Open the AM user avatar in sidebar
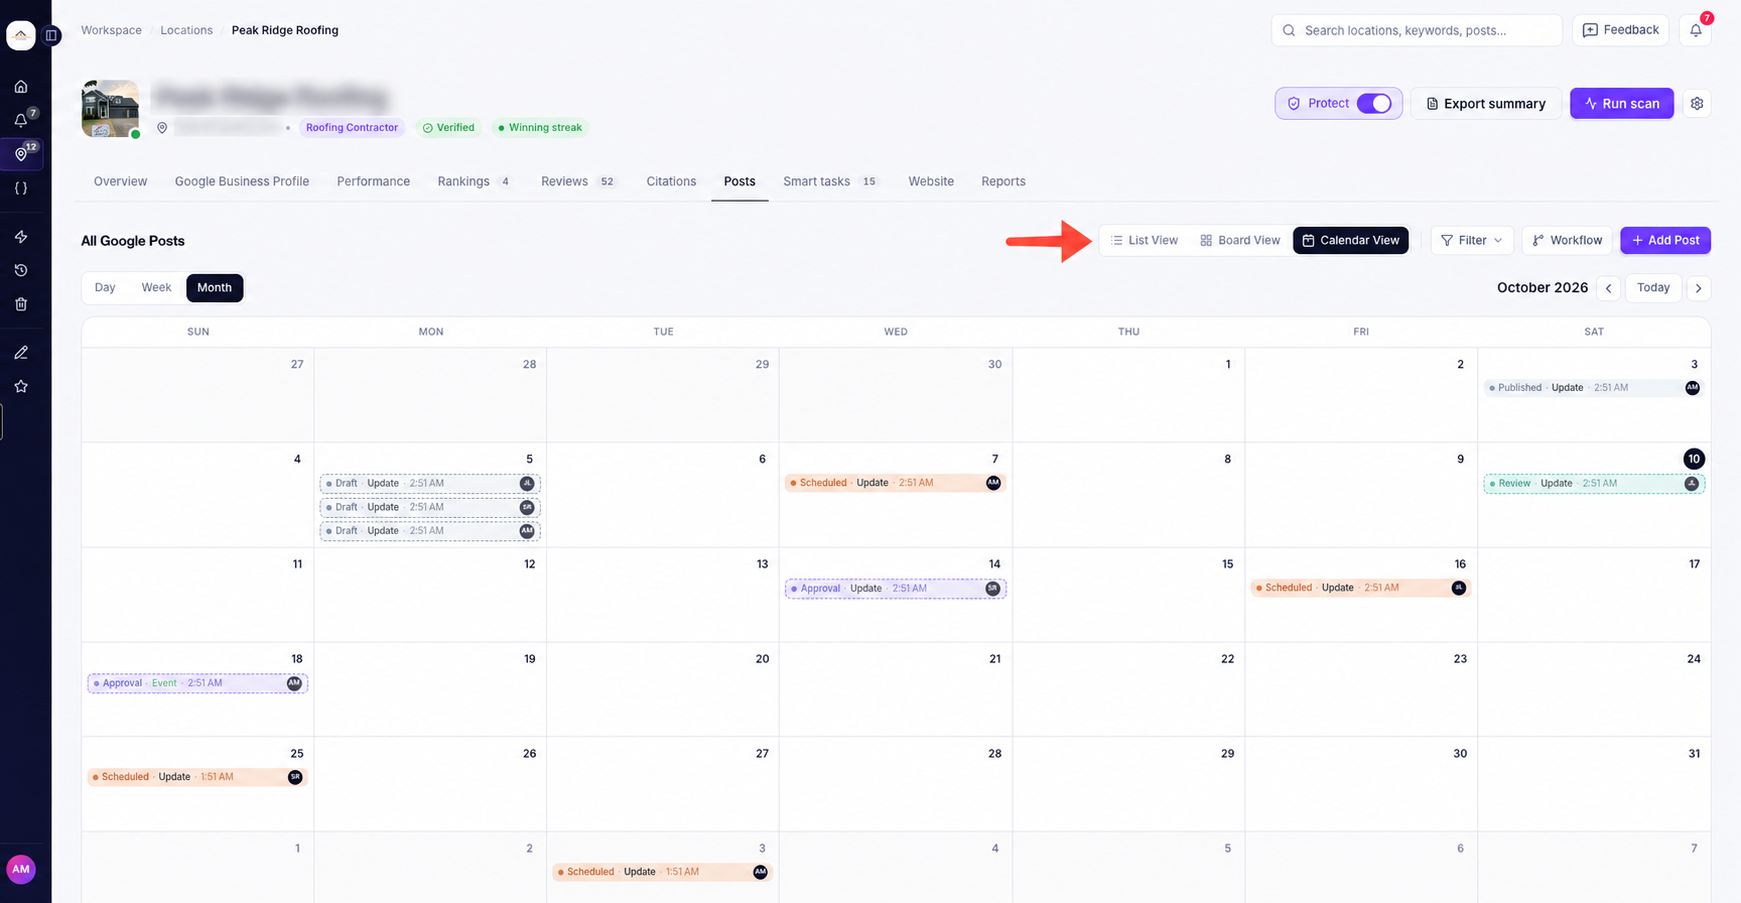This screenshot has width=1741, height=903. pyautogui.click(x=21, y=869)
